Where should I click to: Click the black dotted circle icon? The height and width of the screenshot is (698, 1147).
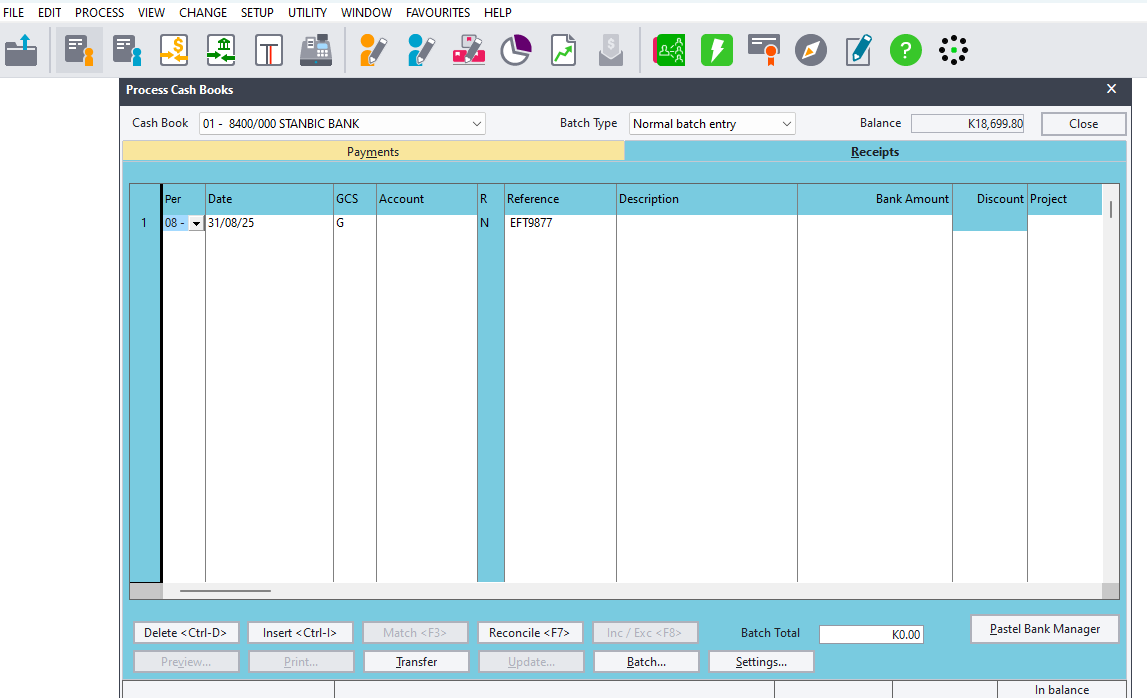(953, 50)
